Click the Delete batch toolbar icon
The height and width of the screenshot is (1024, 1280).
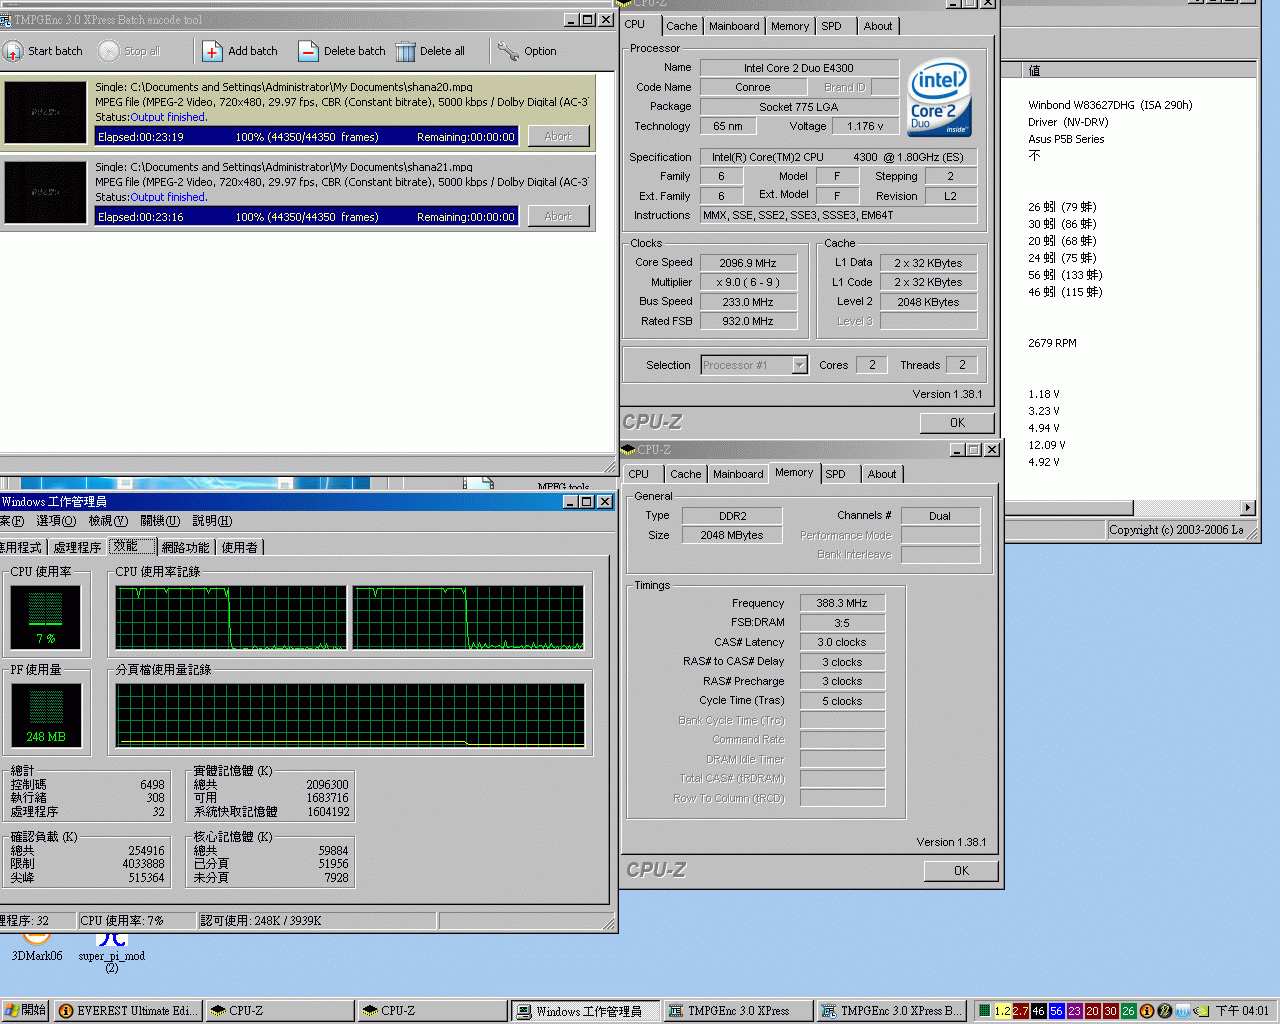308,51
